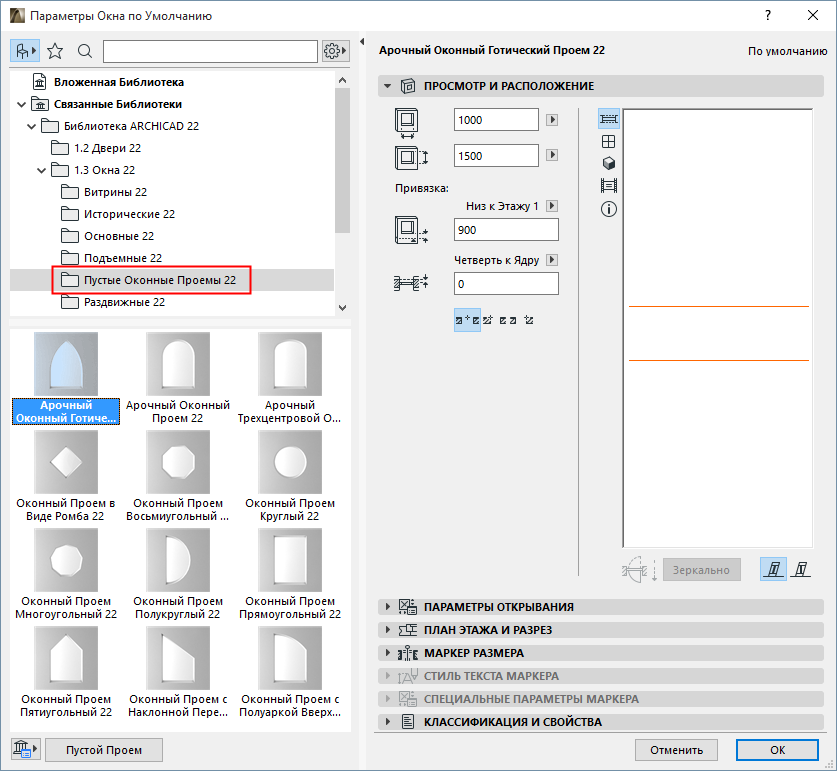
Task: Open the width field arrow popup
Action: pyautogui.click(x=552, y=120)
